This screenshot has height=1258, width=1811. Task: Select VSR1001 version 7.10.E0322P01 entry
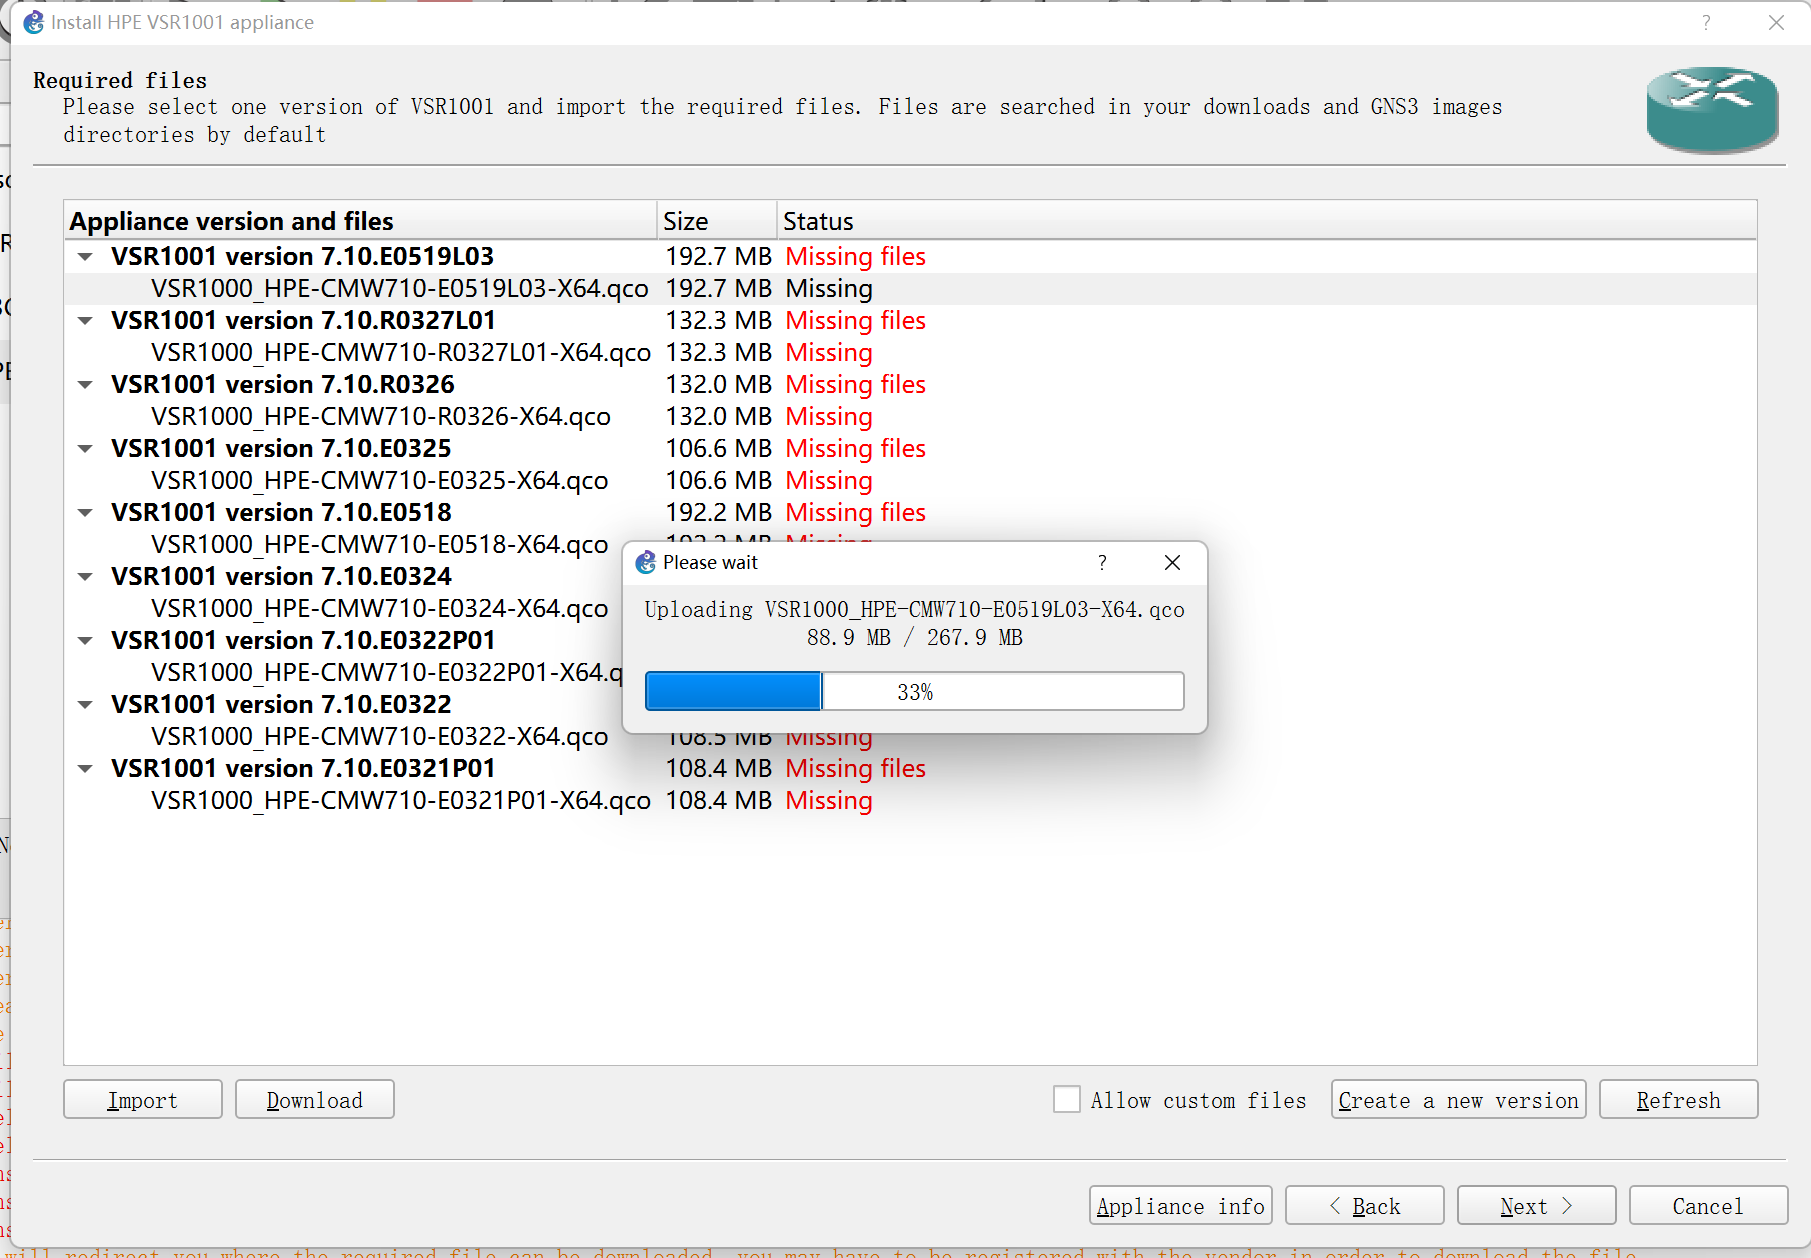tap(303, 641)
